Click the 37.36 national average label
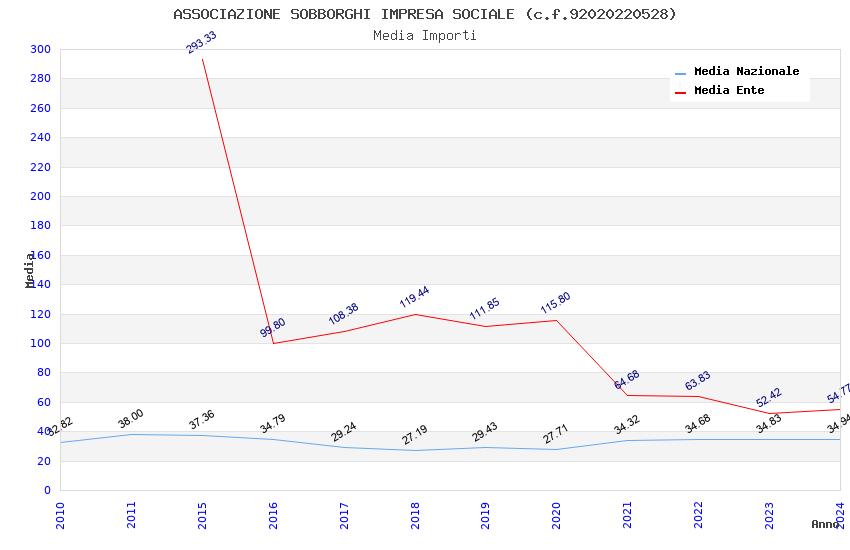850x550 pixels. coord(202,420)
